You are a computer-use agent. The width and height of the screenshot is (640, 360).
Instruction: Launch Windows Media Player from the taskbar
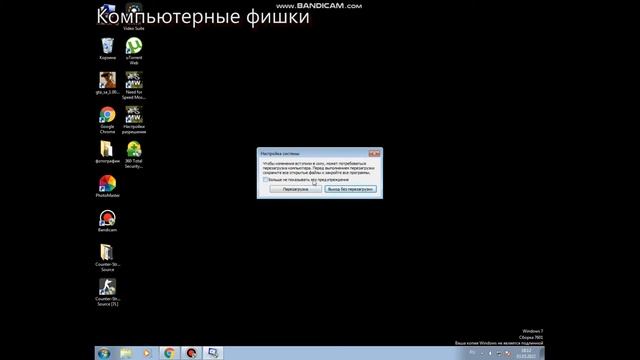pos(147,353)
